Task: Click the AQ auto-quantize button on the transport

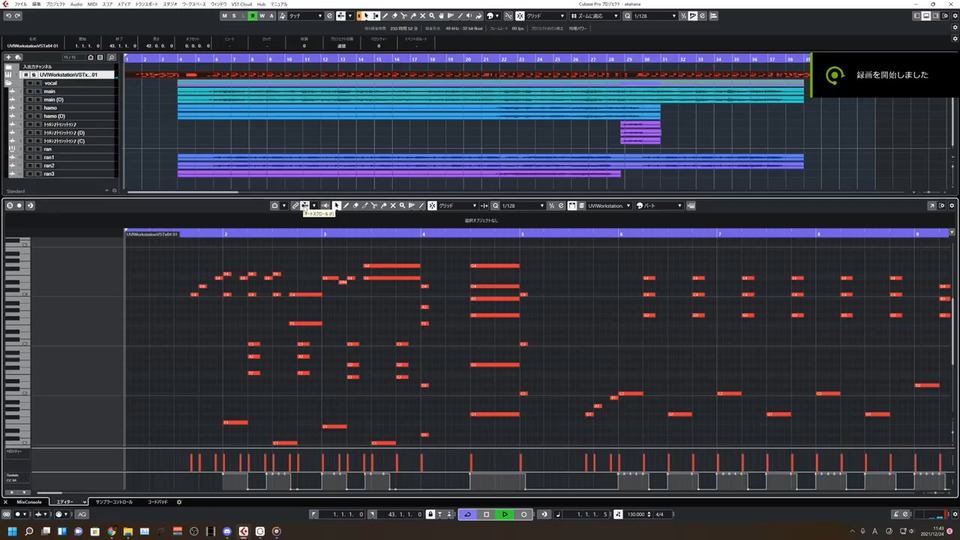Action: coord(82,514)
